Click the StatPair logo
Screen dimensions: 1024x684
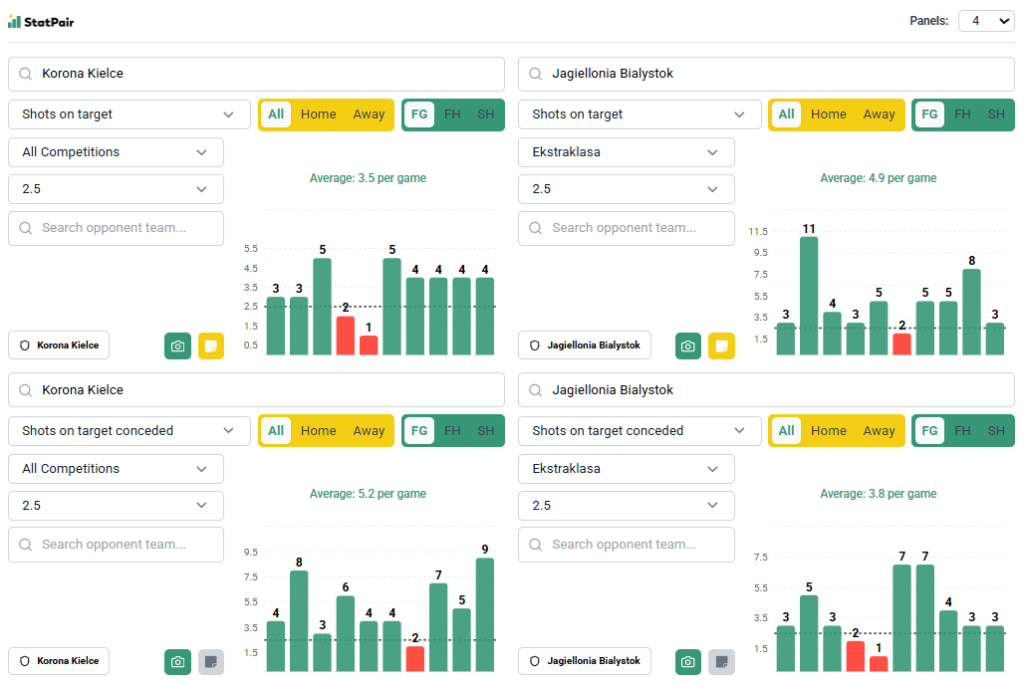[x=41, y=21]
